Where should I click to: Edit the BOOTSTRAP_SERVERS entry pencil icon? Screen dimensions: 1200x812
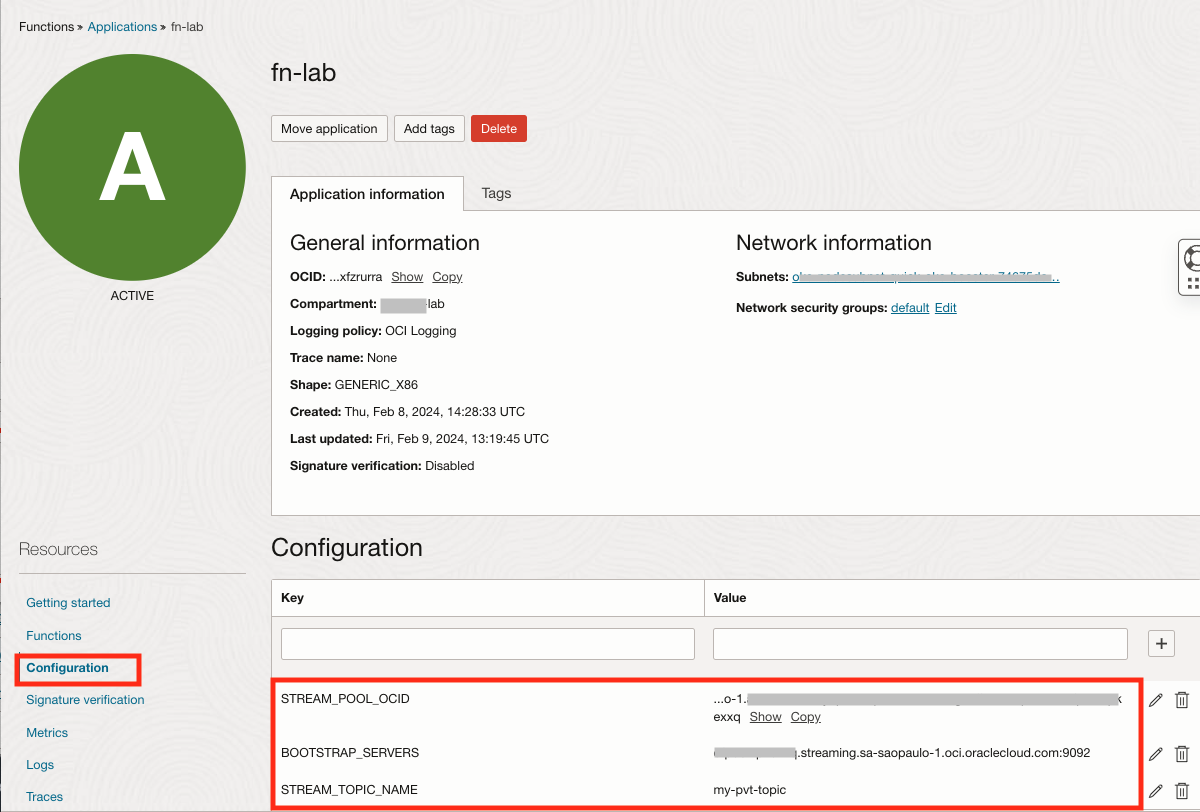coord(1156,753)
